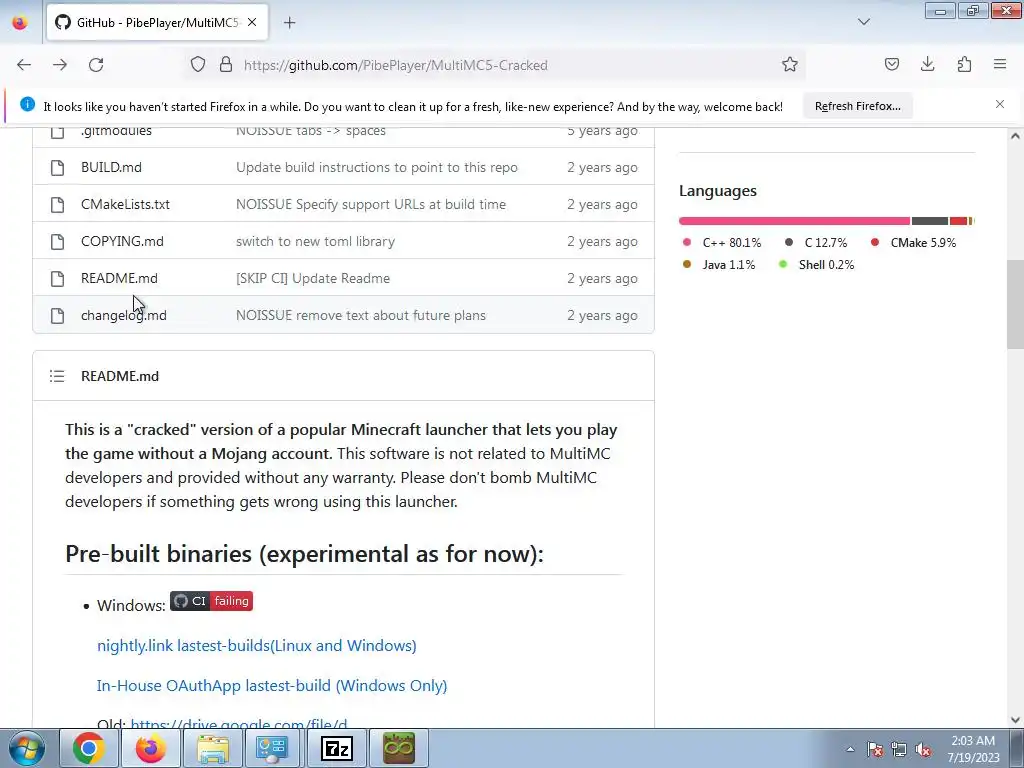Image resolution: width=1024 pixels, height=768 pixels.
Task: View site security padlock info
Action: coord(226,65)
